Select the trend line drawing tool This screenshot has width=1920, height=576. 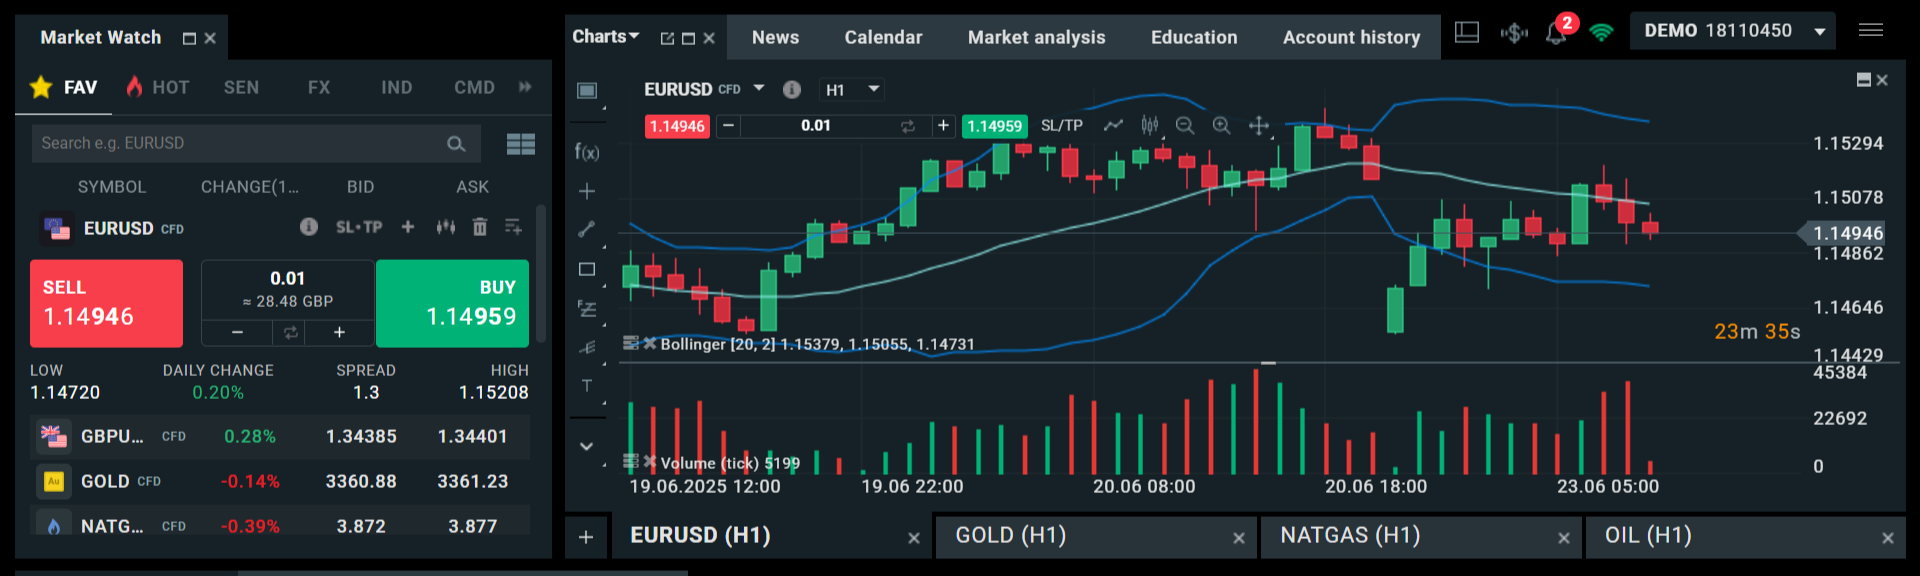pyautogui.click(x=587, y=229)
